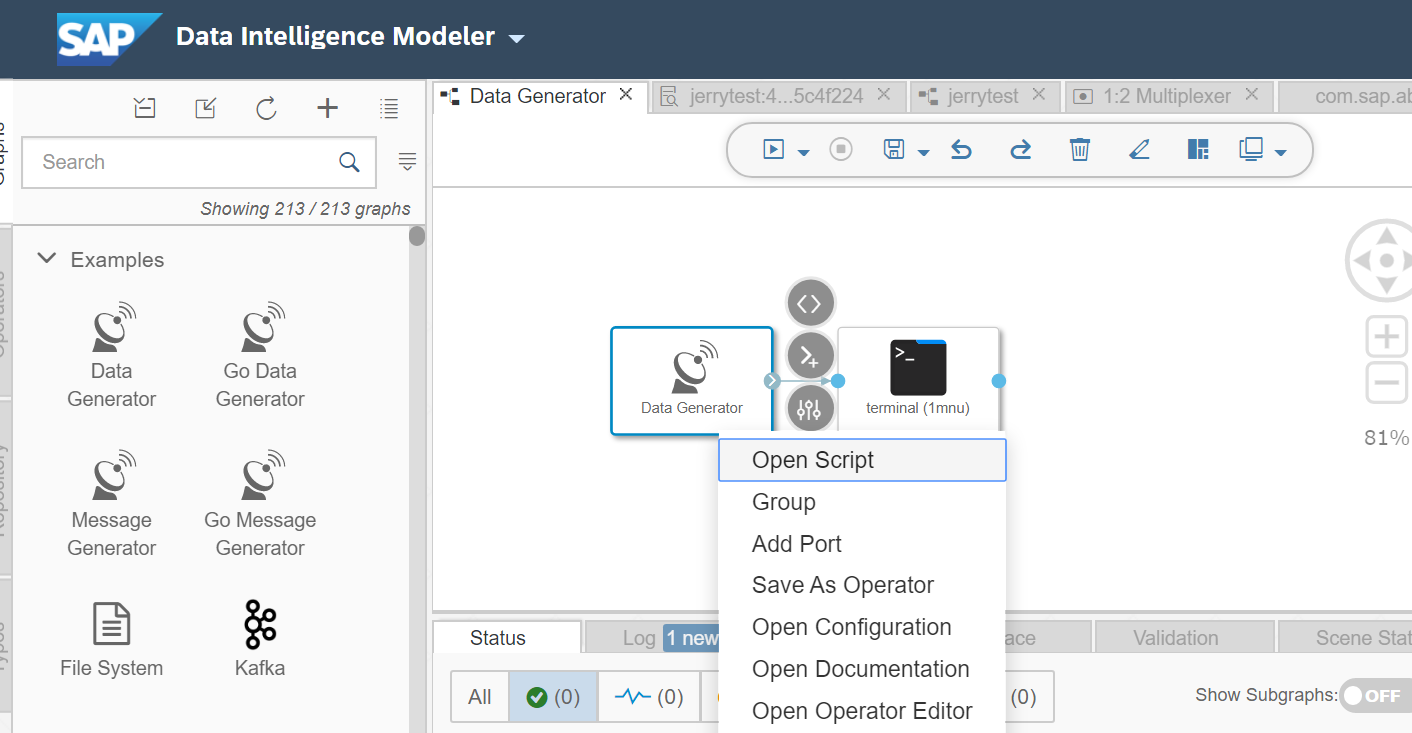Filter status by completed green check (0)
Viewport: 1412px width, 733px height.
coord(553,697)
